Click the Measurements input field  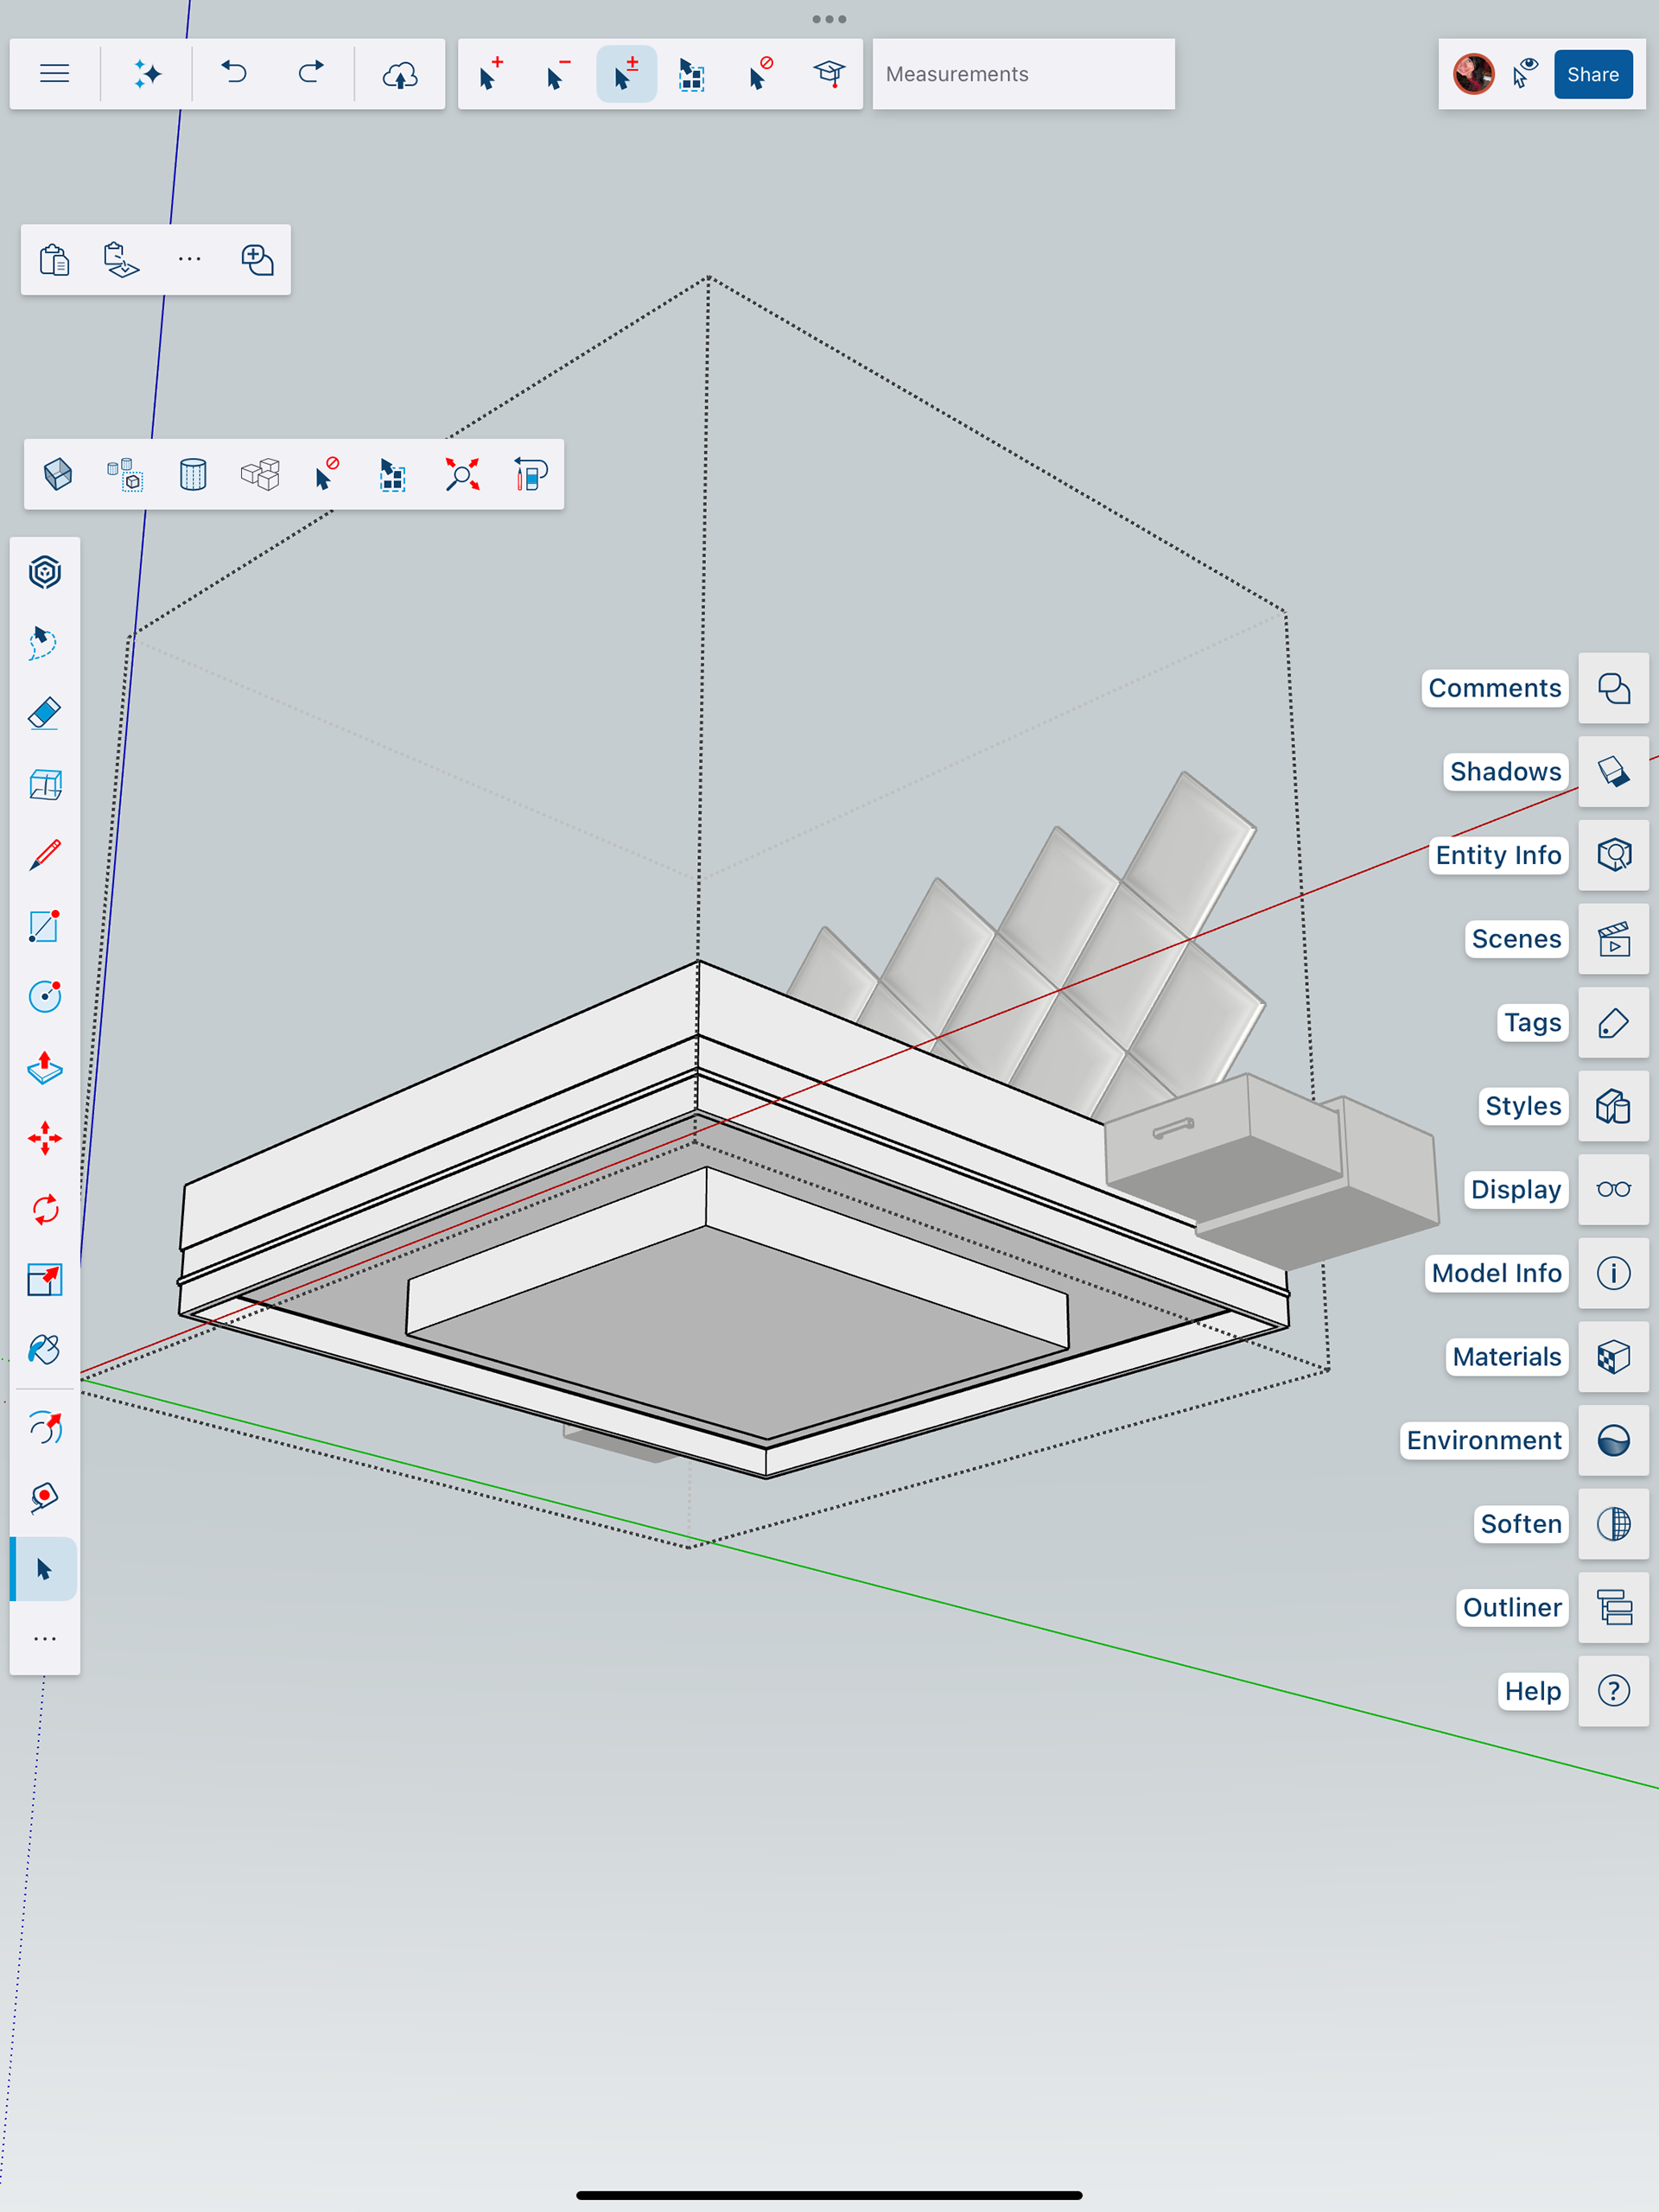pos(1022,74)
